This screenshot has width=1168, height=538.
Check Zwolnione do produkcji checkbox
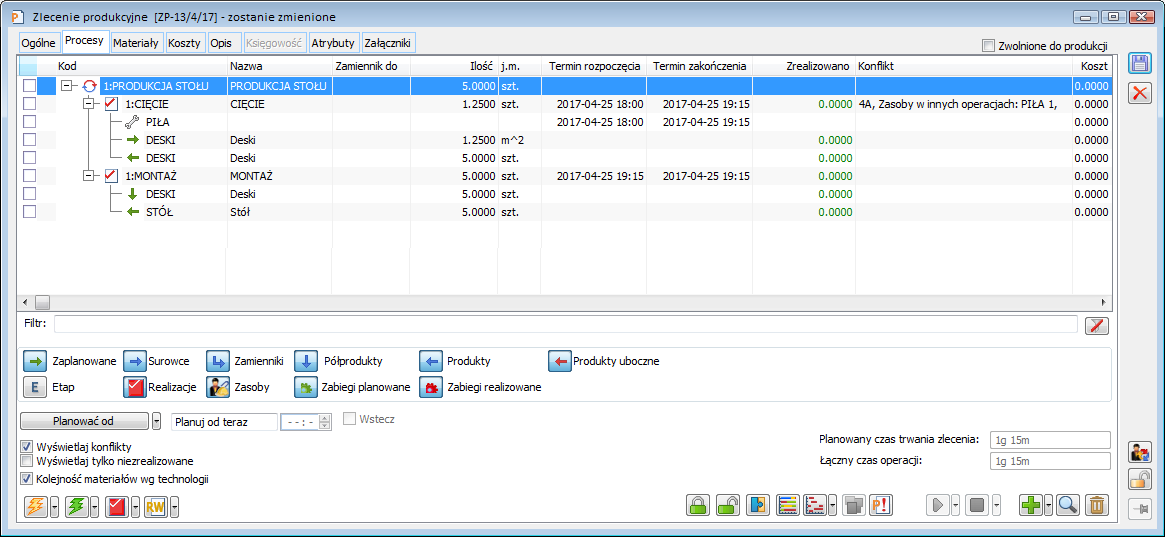tap(989, 46)
